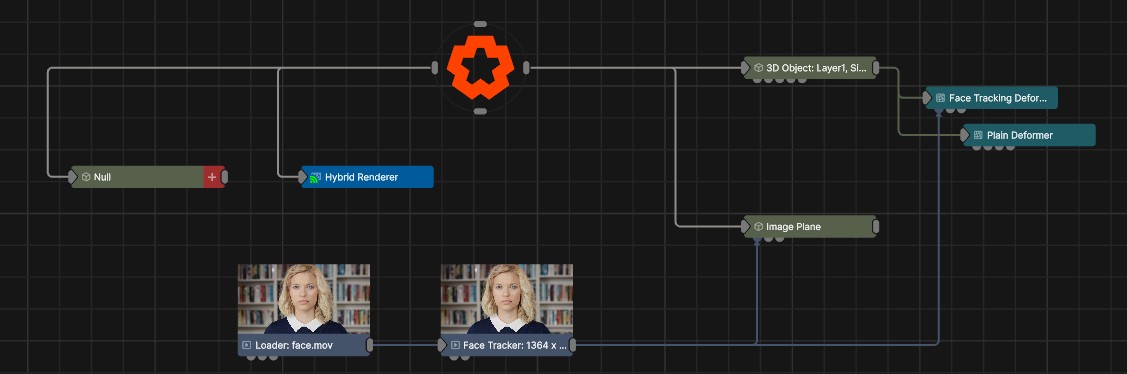This screenshot has height=374, width=1127.
Task: Click the 'Face Tracking Defor...' label
Action: point(998,98)
